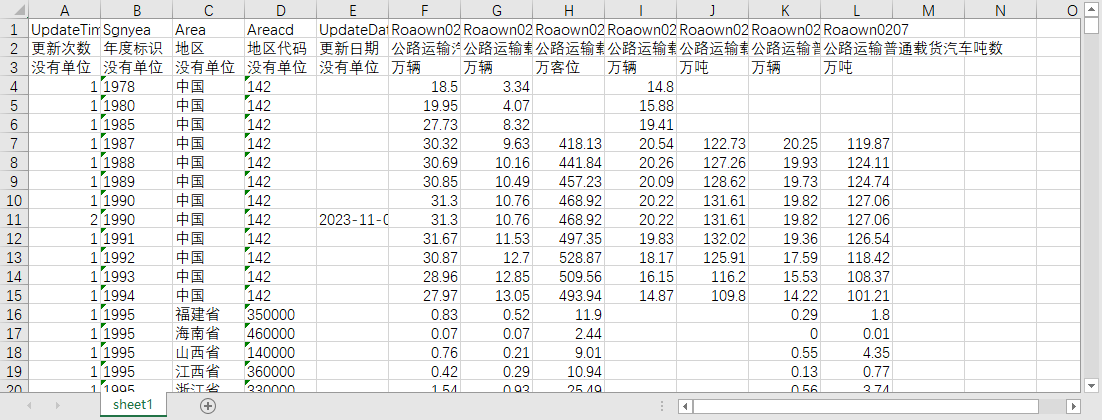Click cell with value 122.73
1102x420 pixels.
713,144
